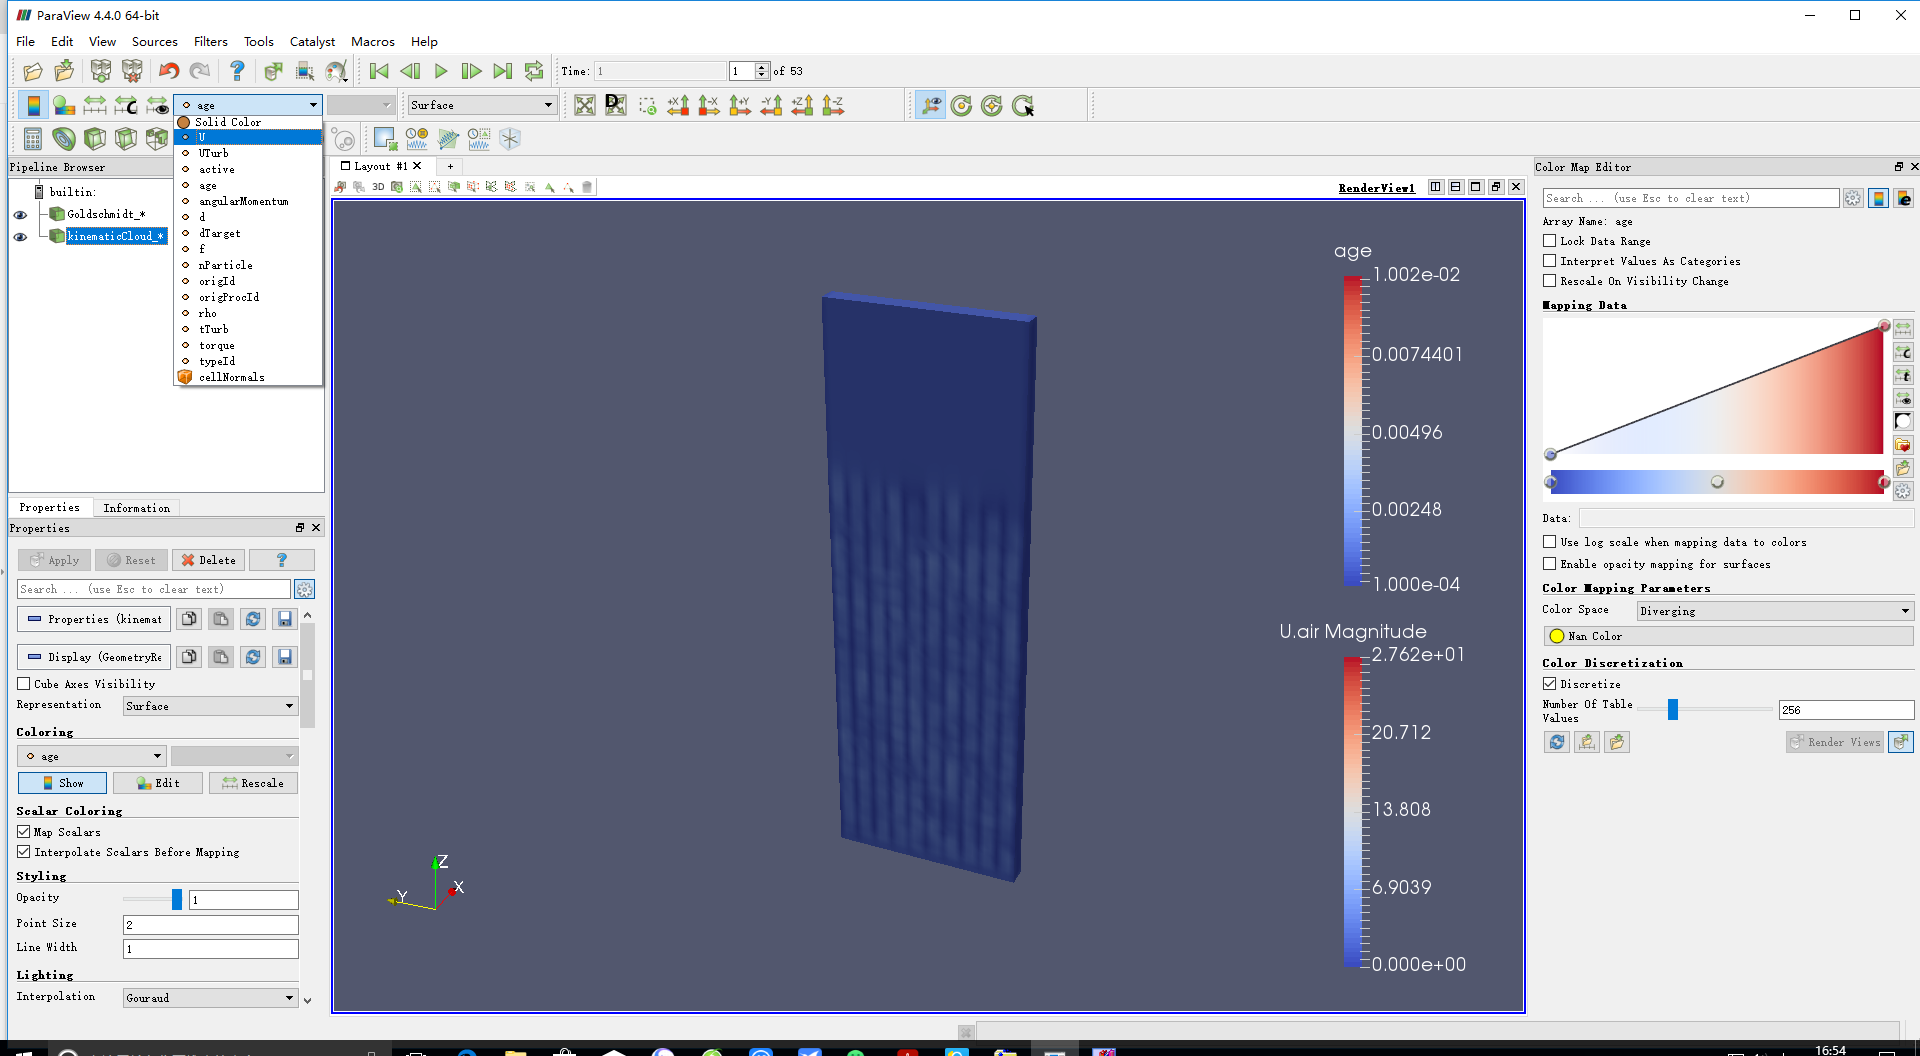Click the Undo icon in toolbar
The image size is (1920, 1056).
point(169,71)
